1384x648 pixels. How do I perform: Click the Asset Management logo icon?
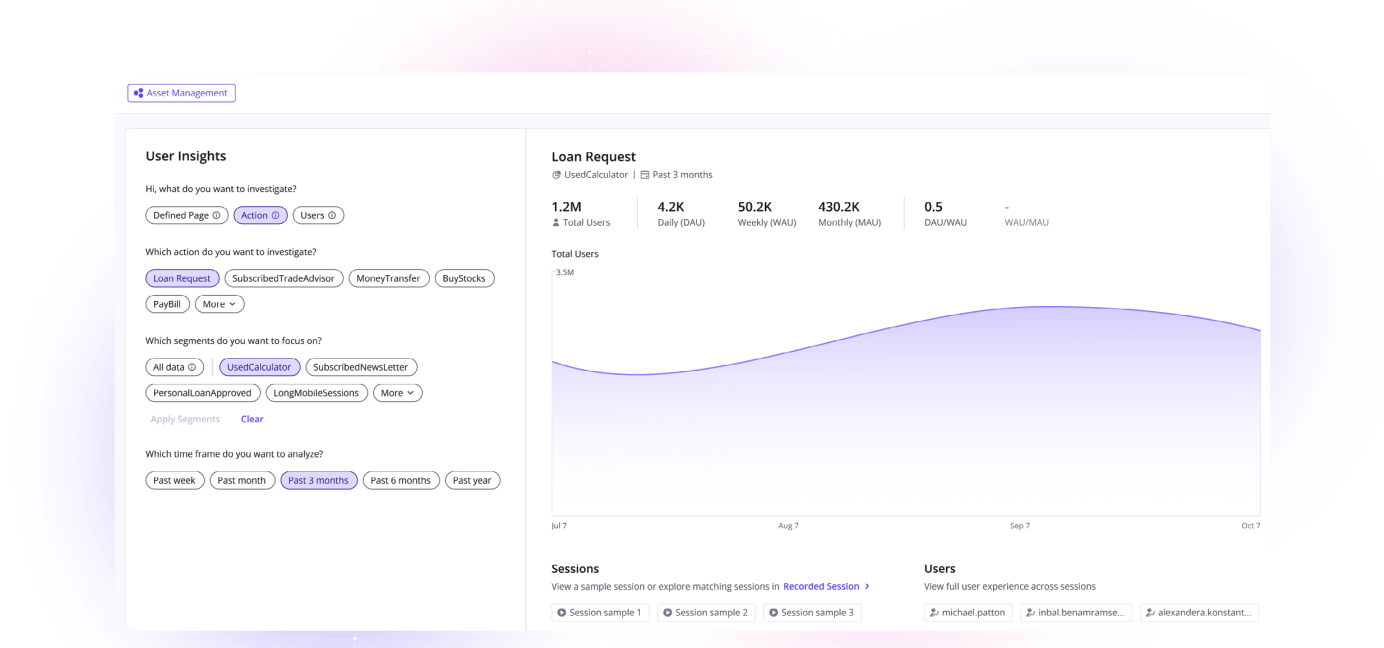click(x=139, y=93)
